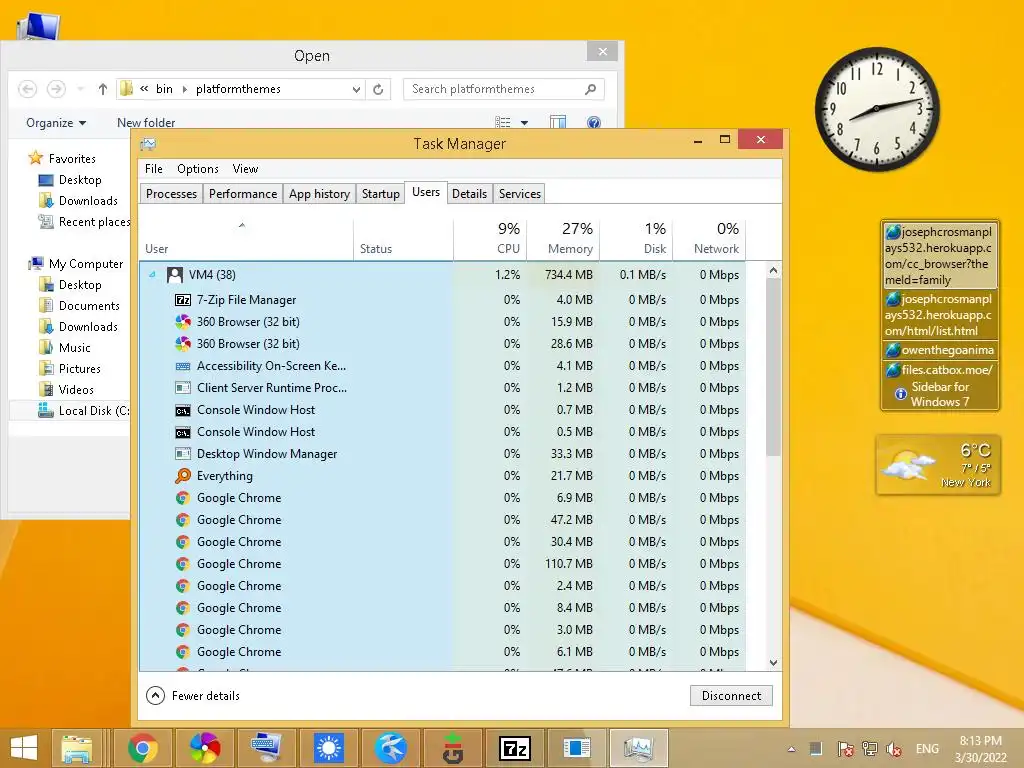Switch to the Processes tab
The width and height of the screenshot is (1024, 768).
tap(171, 194)
